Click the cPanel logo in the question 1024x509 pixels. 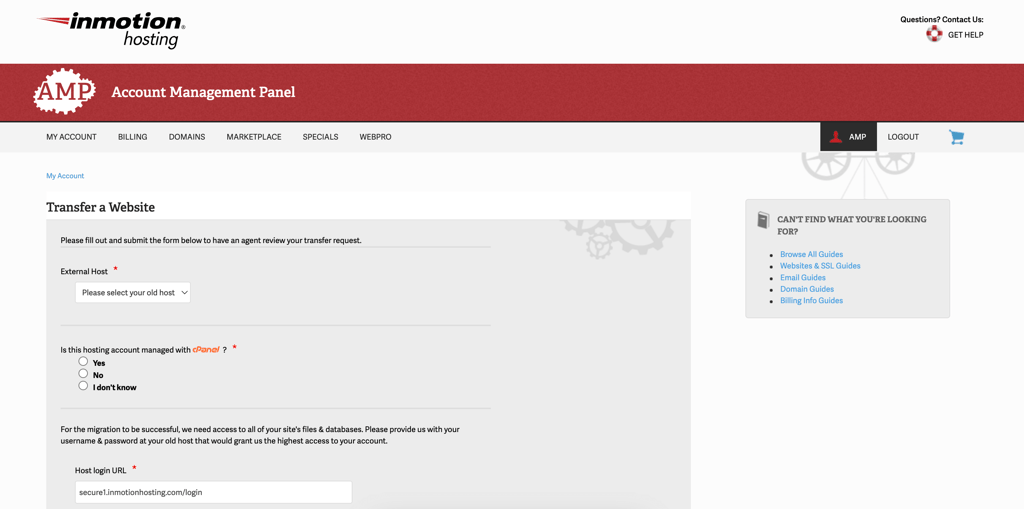click(x=206, y=350)
